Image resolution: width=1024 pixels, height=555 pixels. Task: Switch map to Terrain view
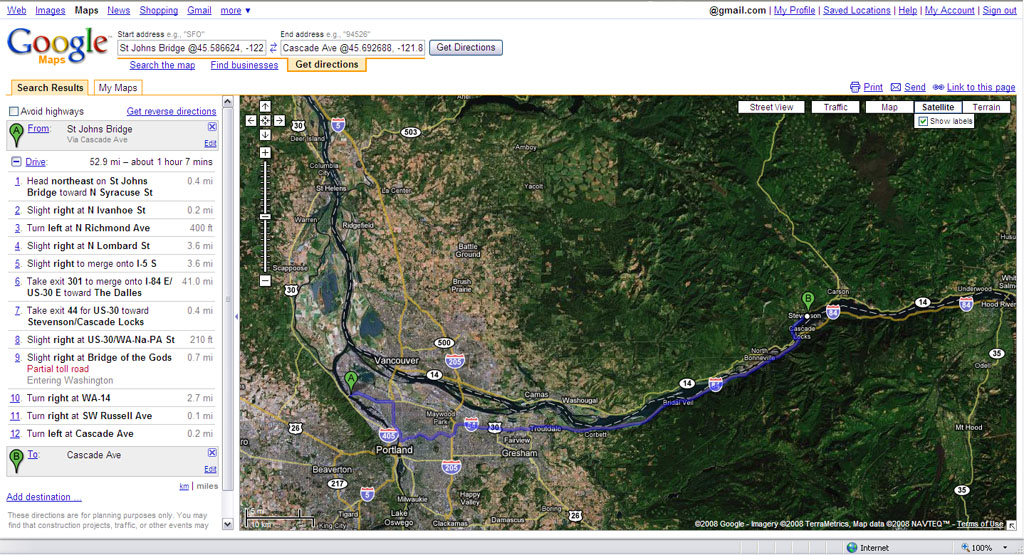point(985,107)
